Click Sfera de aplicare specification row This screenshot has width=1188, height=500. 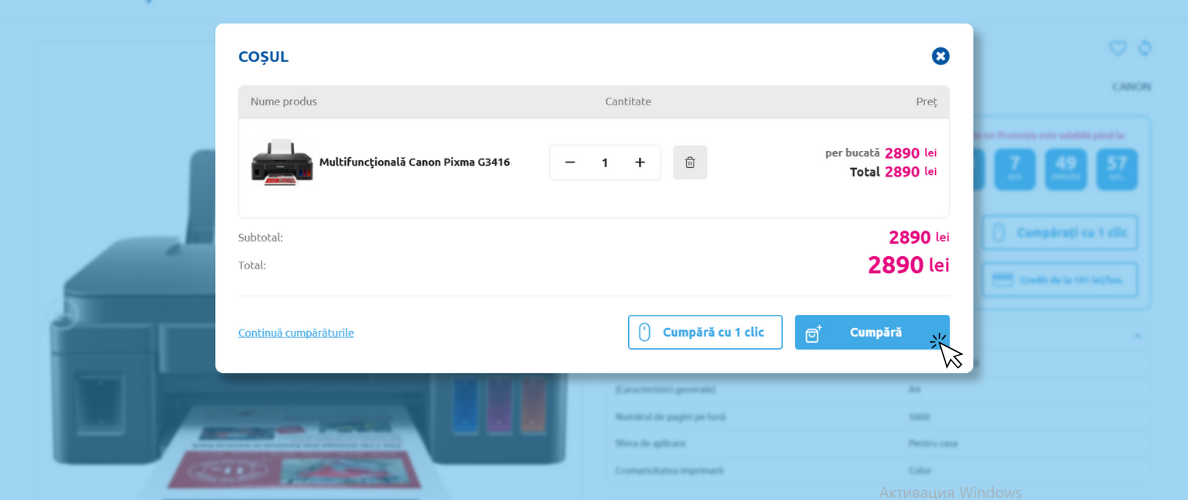tap(878, 444)
